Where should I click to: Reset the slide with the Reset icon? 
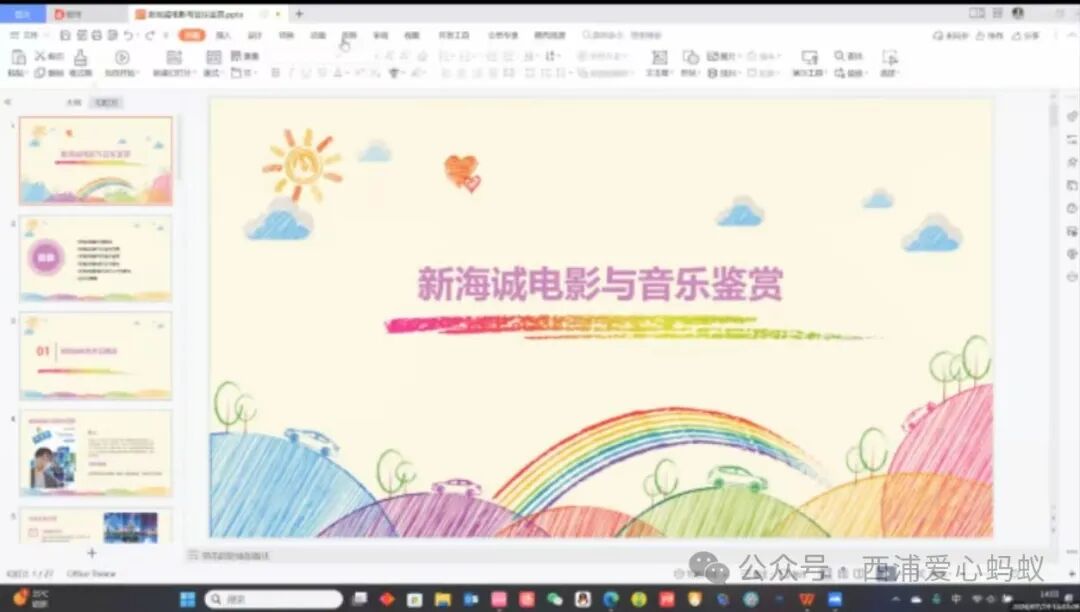[x=236, y=56]
